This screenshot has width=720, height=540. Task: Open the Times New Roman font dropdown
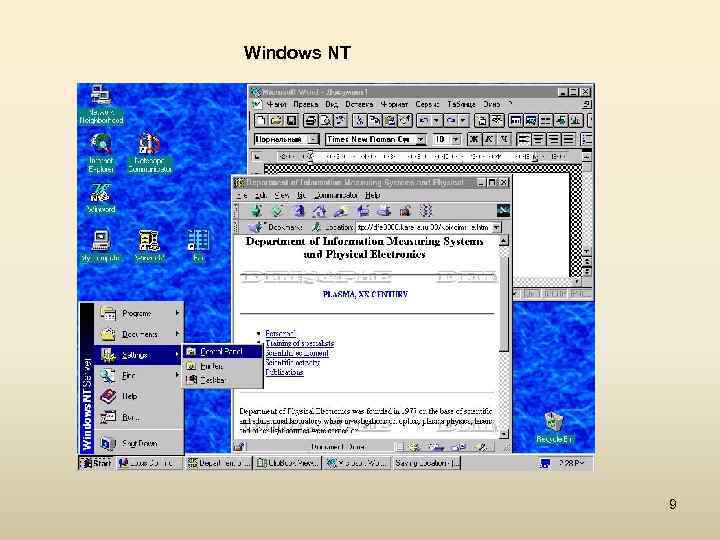pyautogui.click(x=420, y=139)
